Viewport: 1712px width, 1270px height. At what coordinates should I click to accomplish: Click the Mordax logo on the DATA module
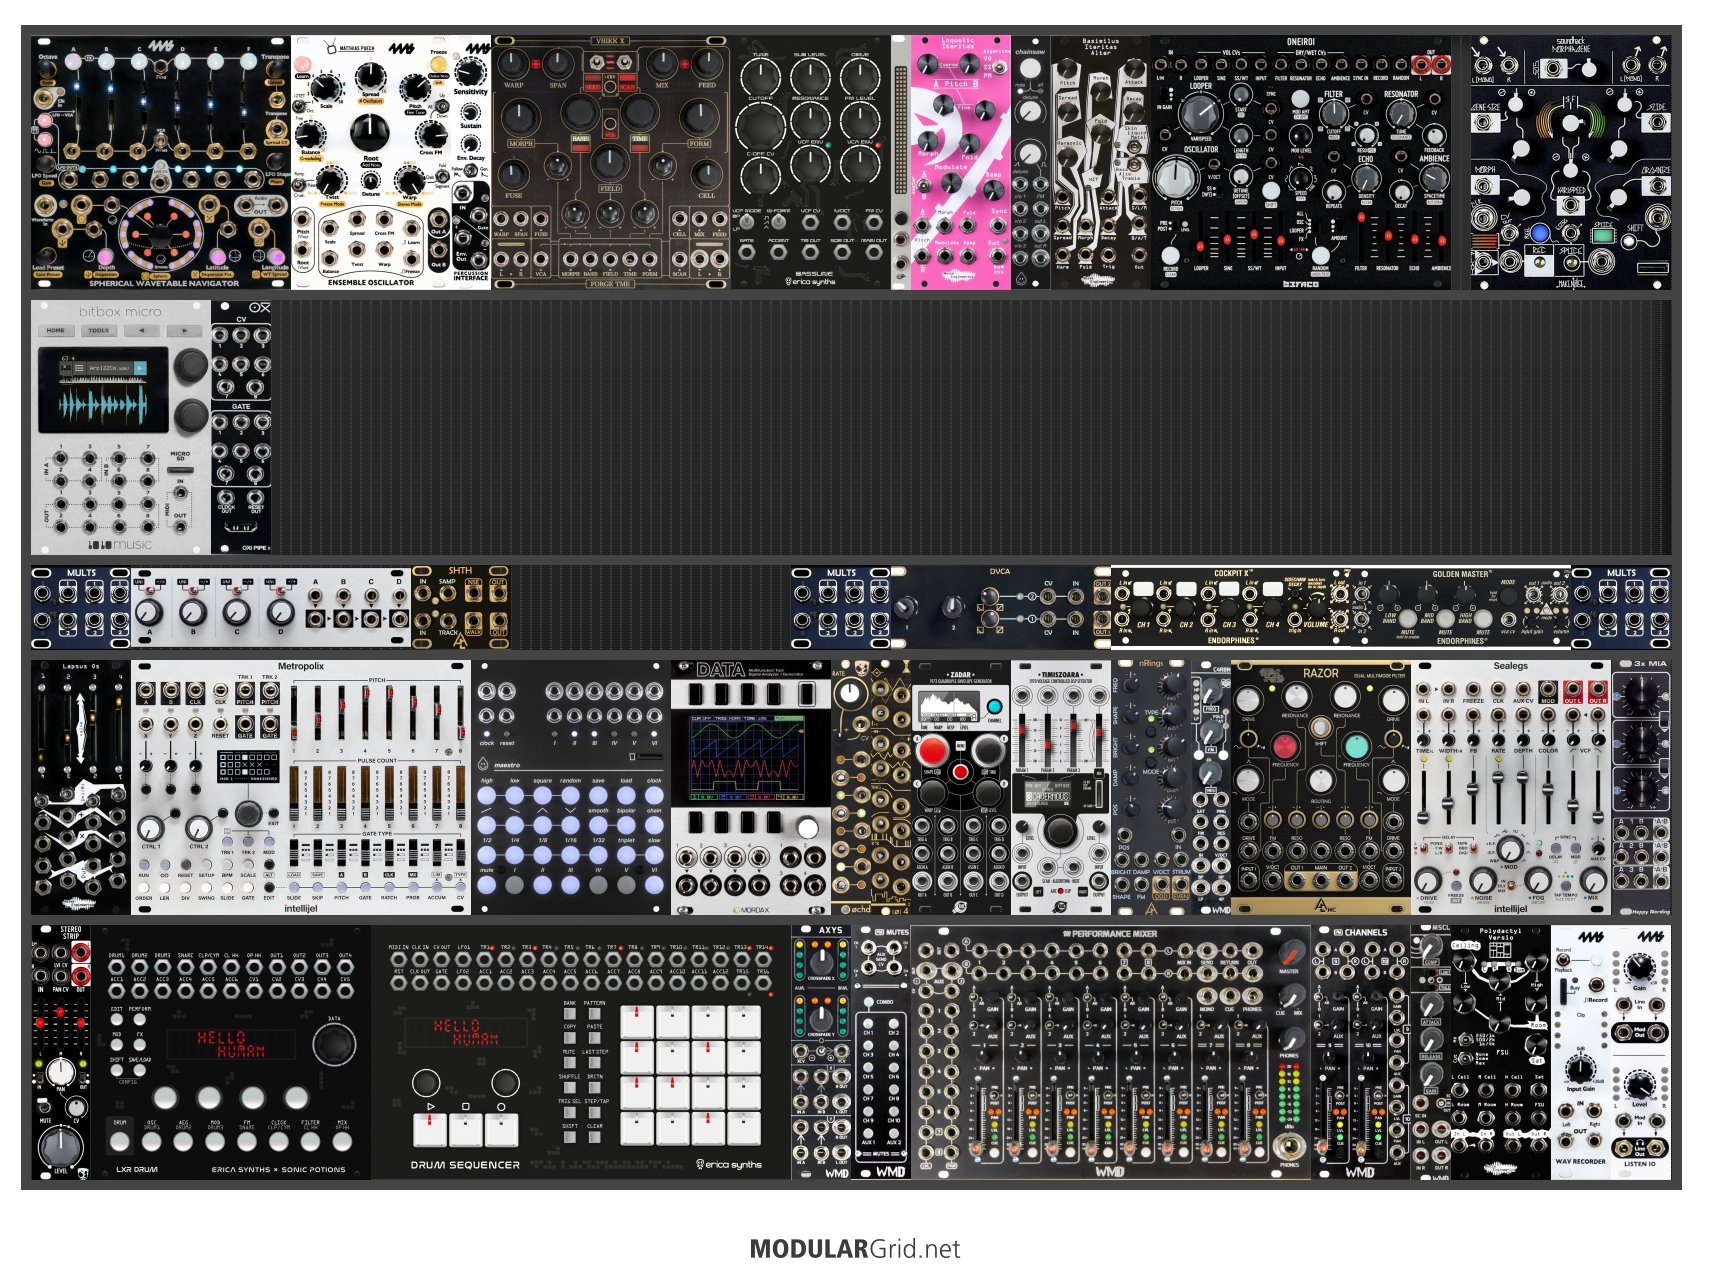tap(751, 910)
